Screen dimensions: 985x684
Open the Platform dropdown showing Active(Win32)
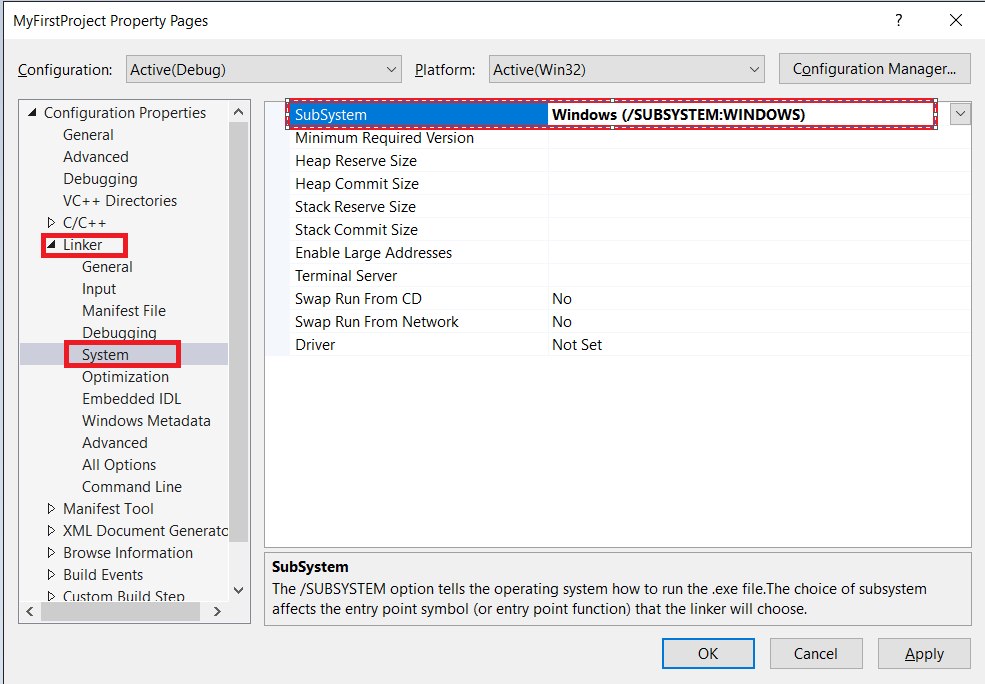626,70
